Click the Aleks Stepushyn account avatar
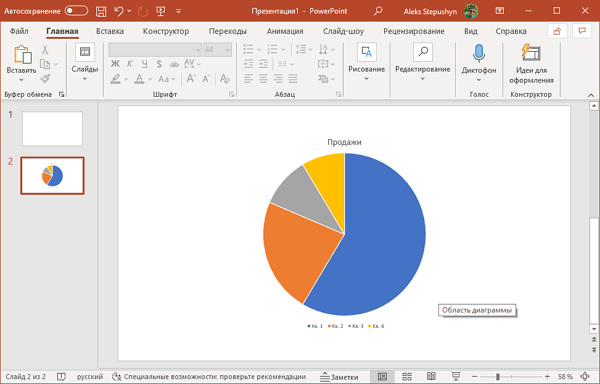This screenshot has width=600, height=384. [471, 11]
